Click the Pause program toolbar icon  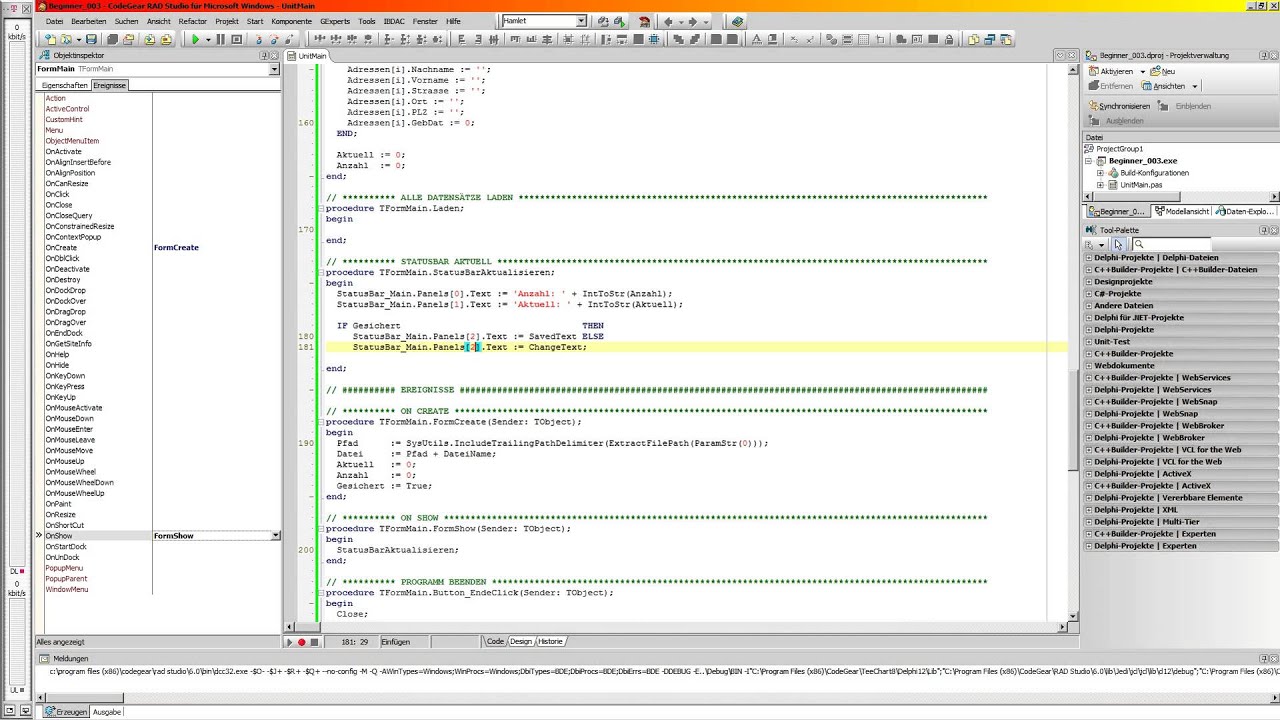tap(221, 39)
